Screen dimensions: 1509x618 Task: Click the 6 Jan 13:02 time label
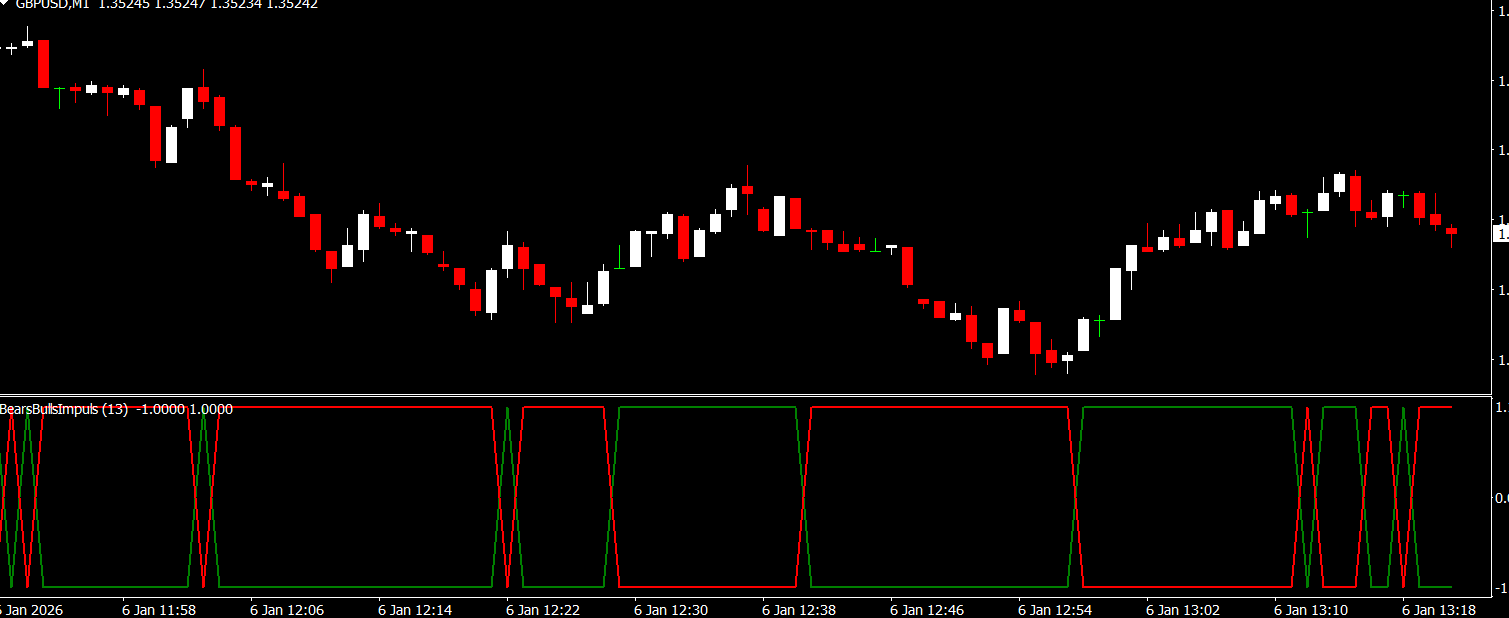1183,609
